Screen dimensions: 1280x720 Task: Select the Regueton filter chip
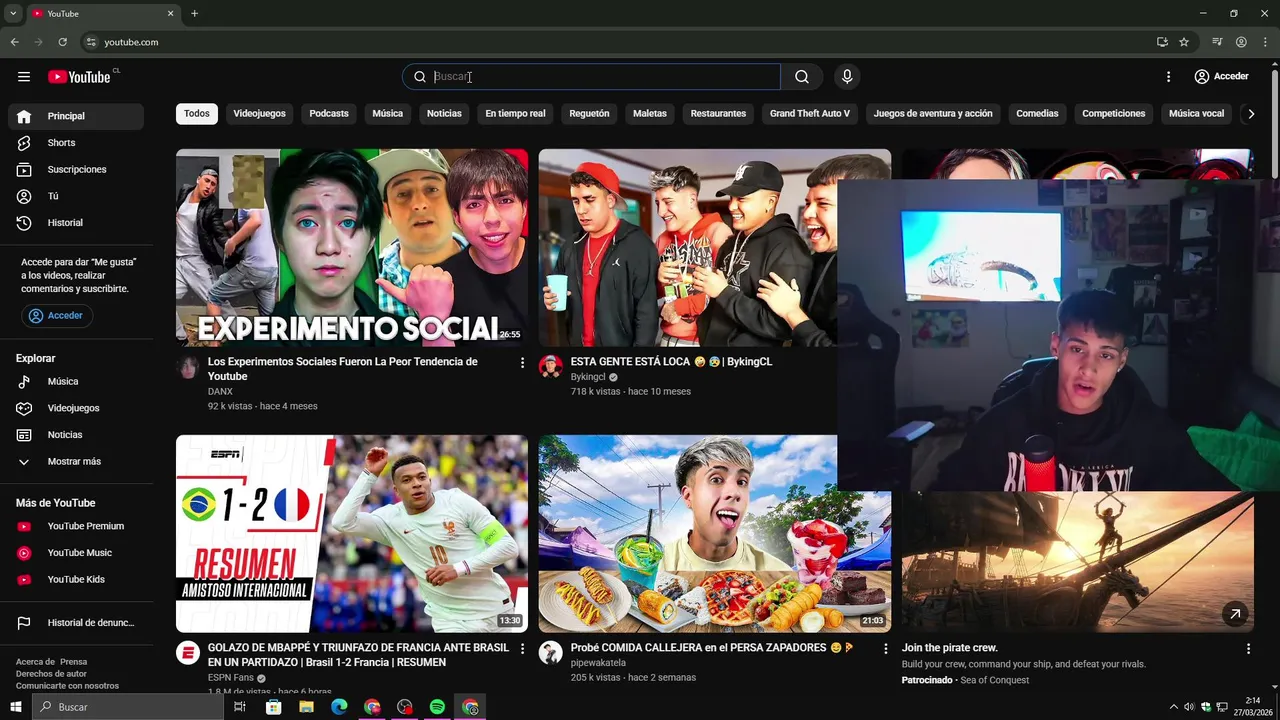pyautogui.click(x=589, y=114)
